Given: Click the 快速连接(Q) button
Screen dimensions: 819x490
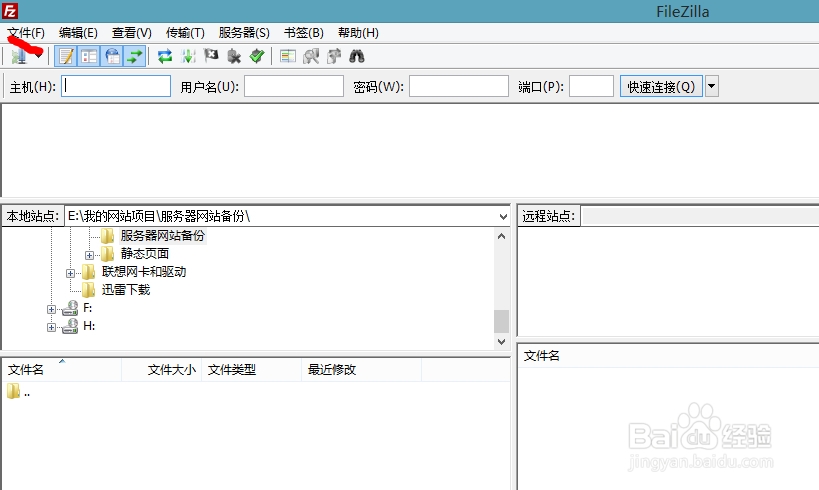Looking at the screenshot, I should 661,86.
